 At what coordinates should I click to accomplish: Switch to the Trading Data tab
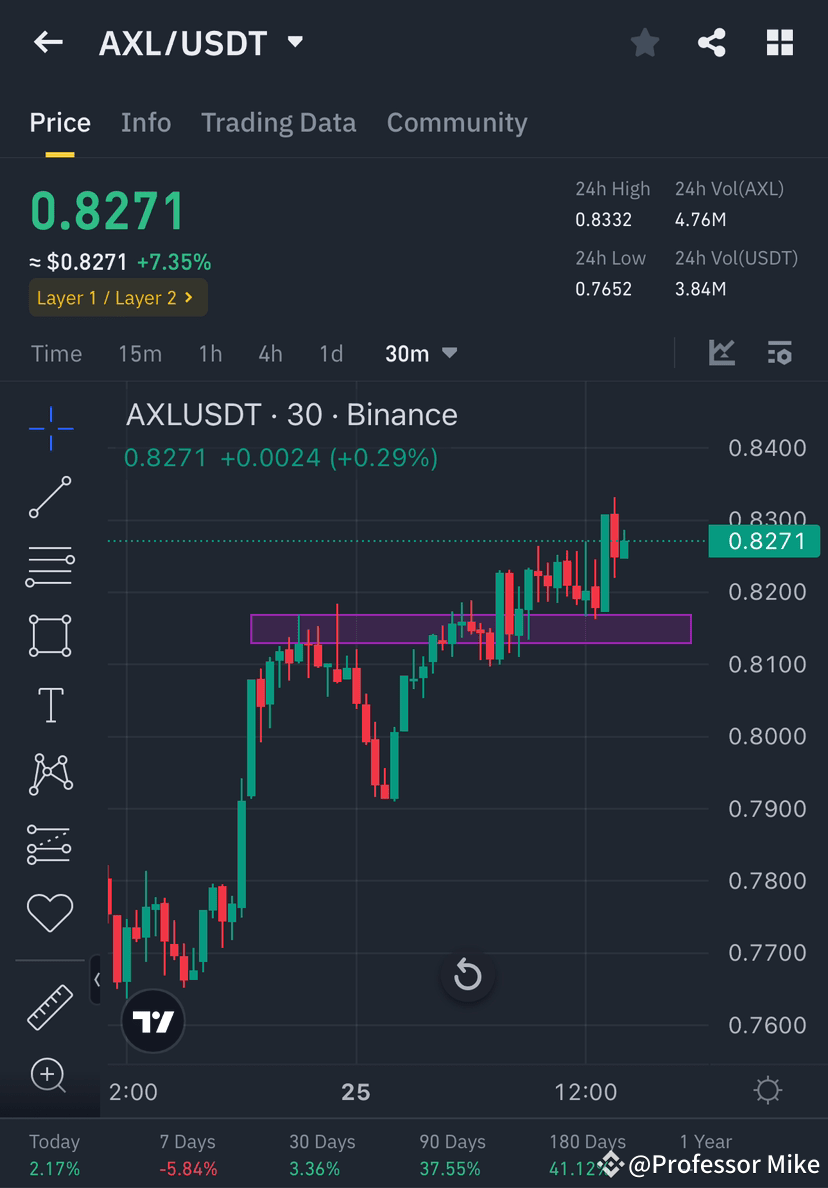(x=279, y=122)
